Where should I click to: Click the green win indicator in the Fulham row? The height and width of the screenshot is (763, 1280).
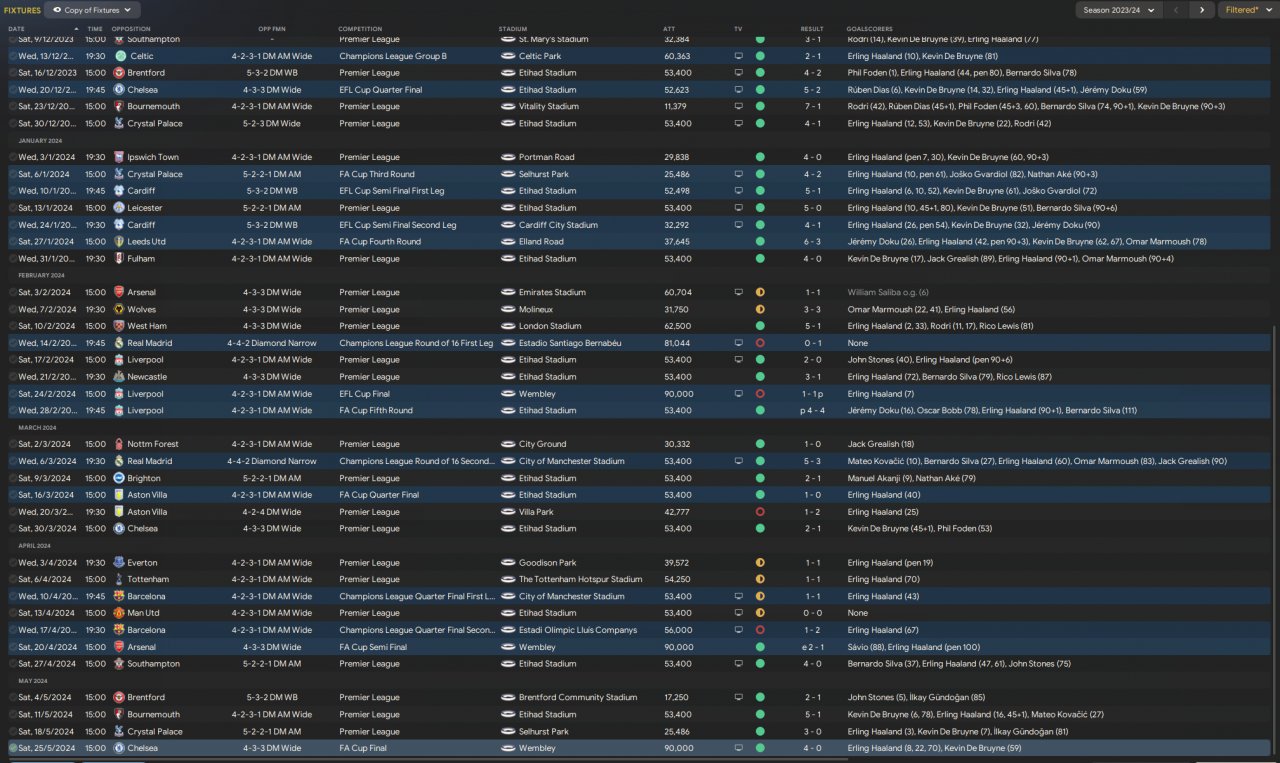760,259
